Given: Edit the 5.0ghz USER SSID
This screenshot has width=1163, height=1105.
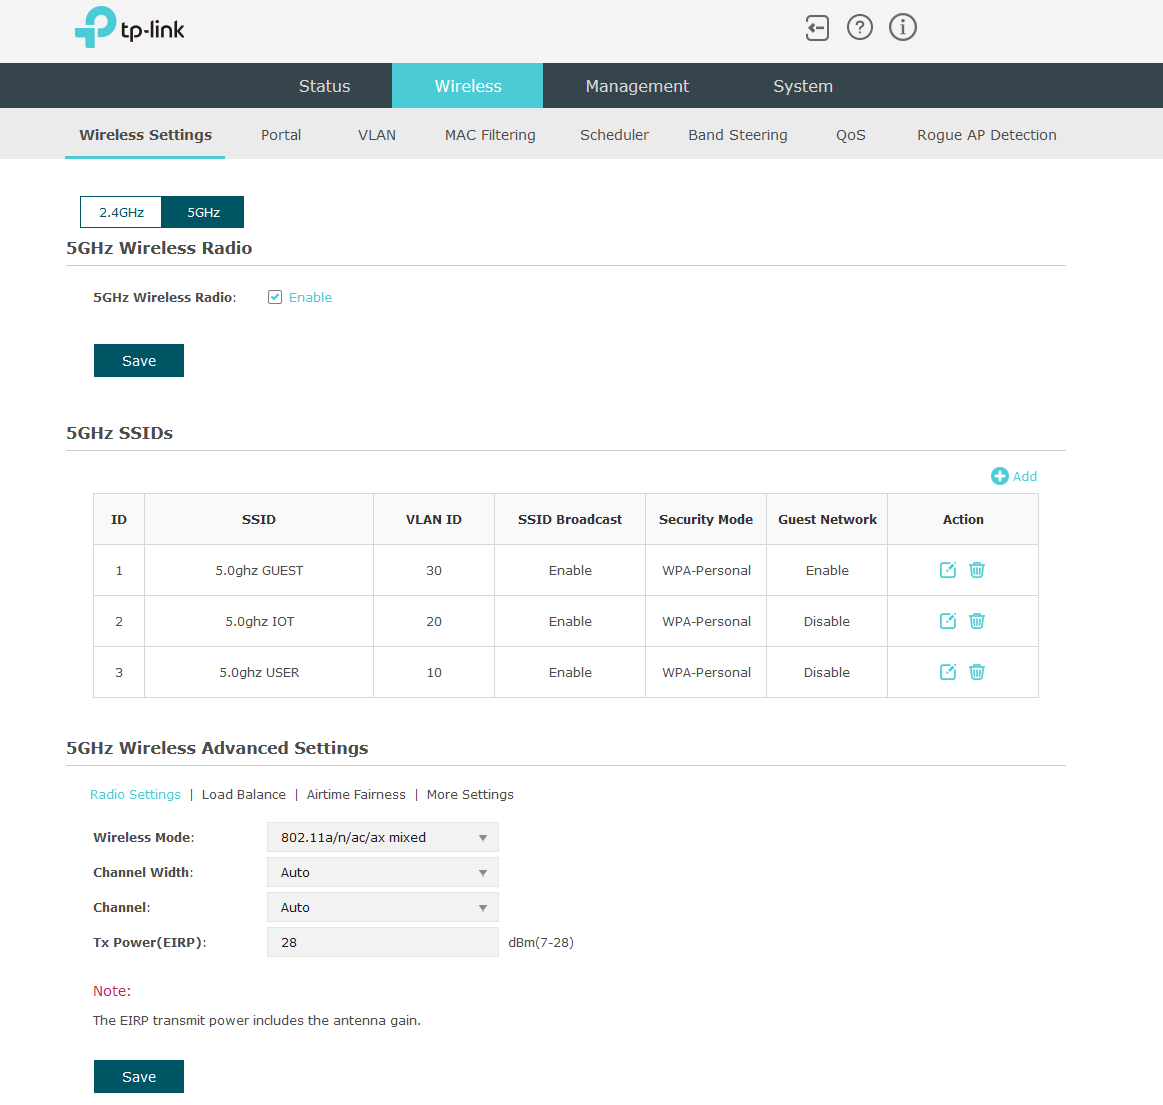Looking at the screenshot, I should (947, 672).
